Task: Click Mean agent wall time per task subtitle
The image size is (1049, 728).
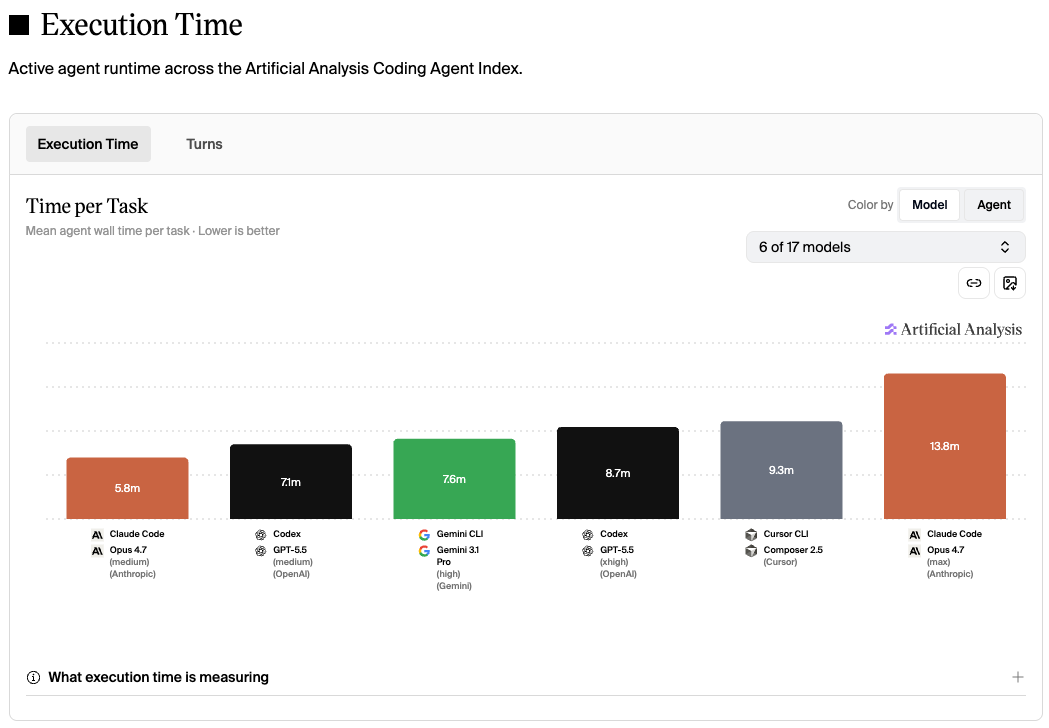Action: click(153, 231)
